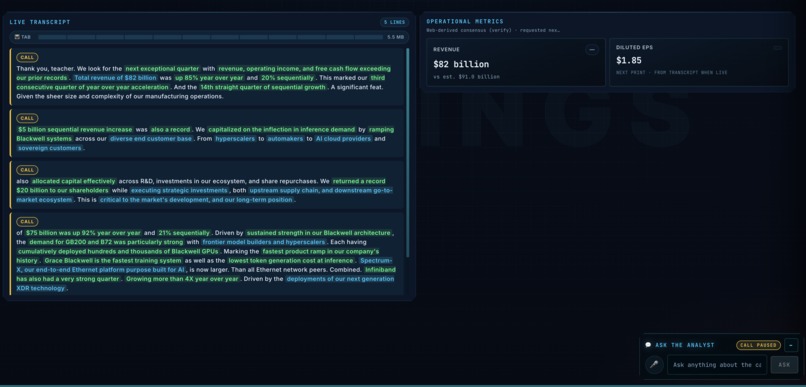Click the CALL tag above 'Thank you, teacher'

pos(27,58)
